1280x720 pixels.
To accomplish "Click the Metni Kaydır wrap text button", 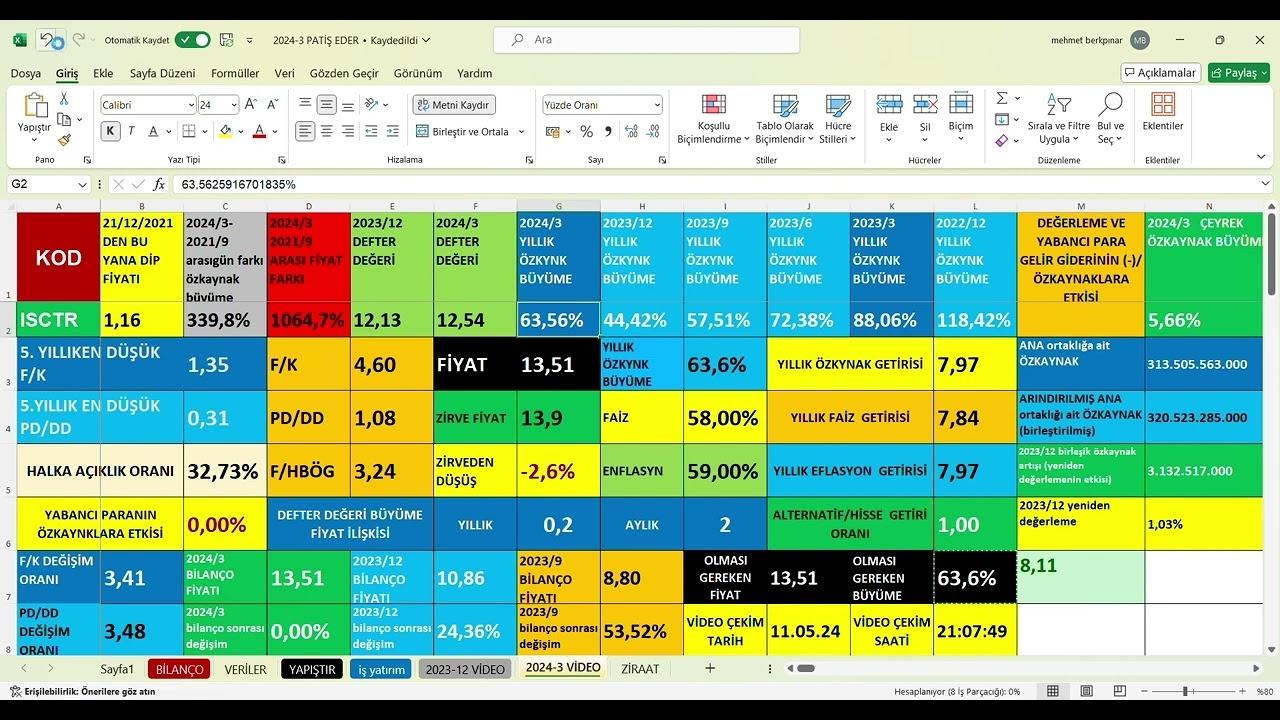I will (454, 105).
